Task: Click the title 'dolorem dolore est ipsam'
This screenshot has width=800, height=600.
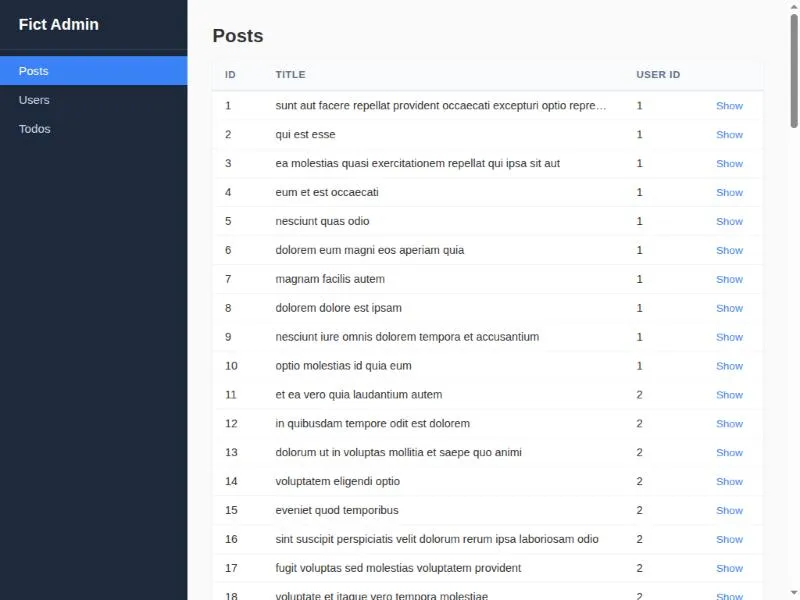Action: (x=338, y=308)
